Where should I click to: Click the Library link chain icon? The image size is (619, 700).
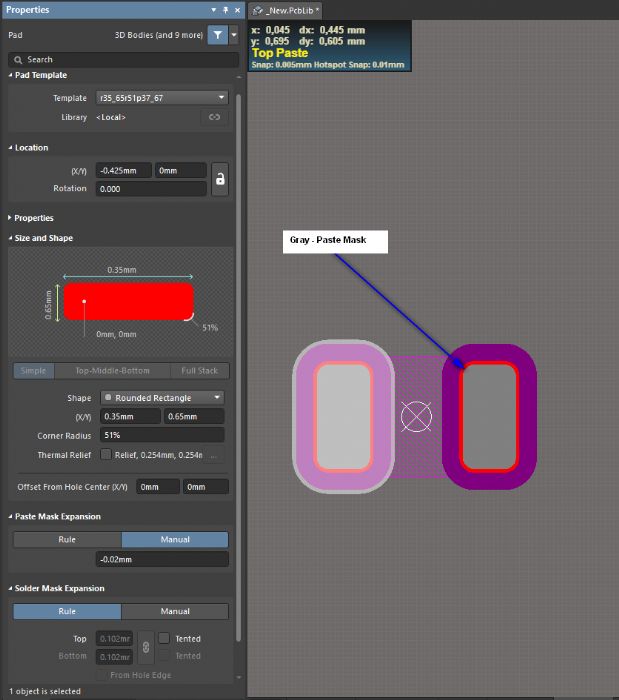(213, 118)
